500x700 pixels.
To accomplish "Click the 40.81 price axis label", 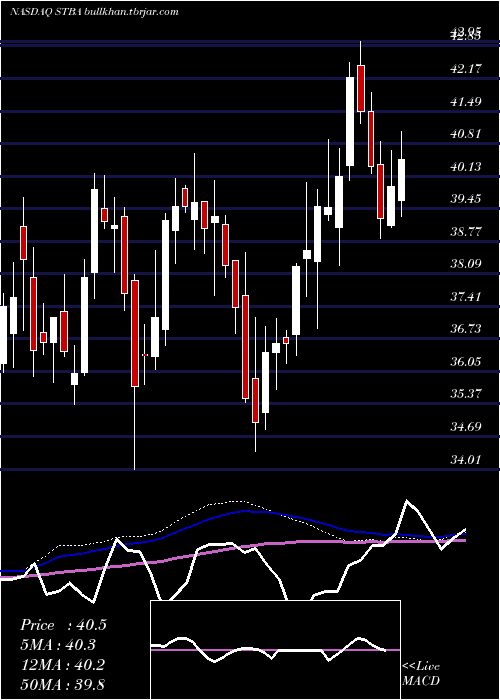I will [x=466, y=133].
